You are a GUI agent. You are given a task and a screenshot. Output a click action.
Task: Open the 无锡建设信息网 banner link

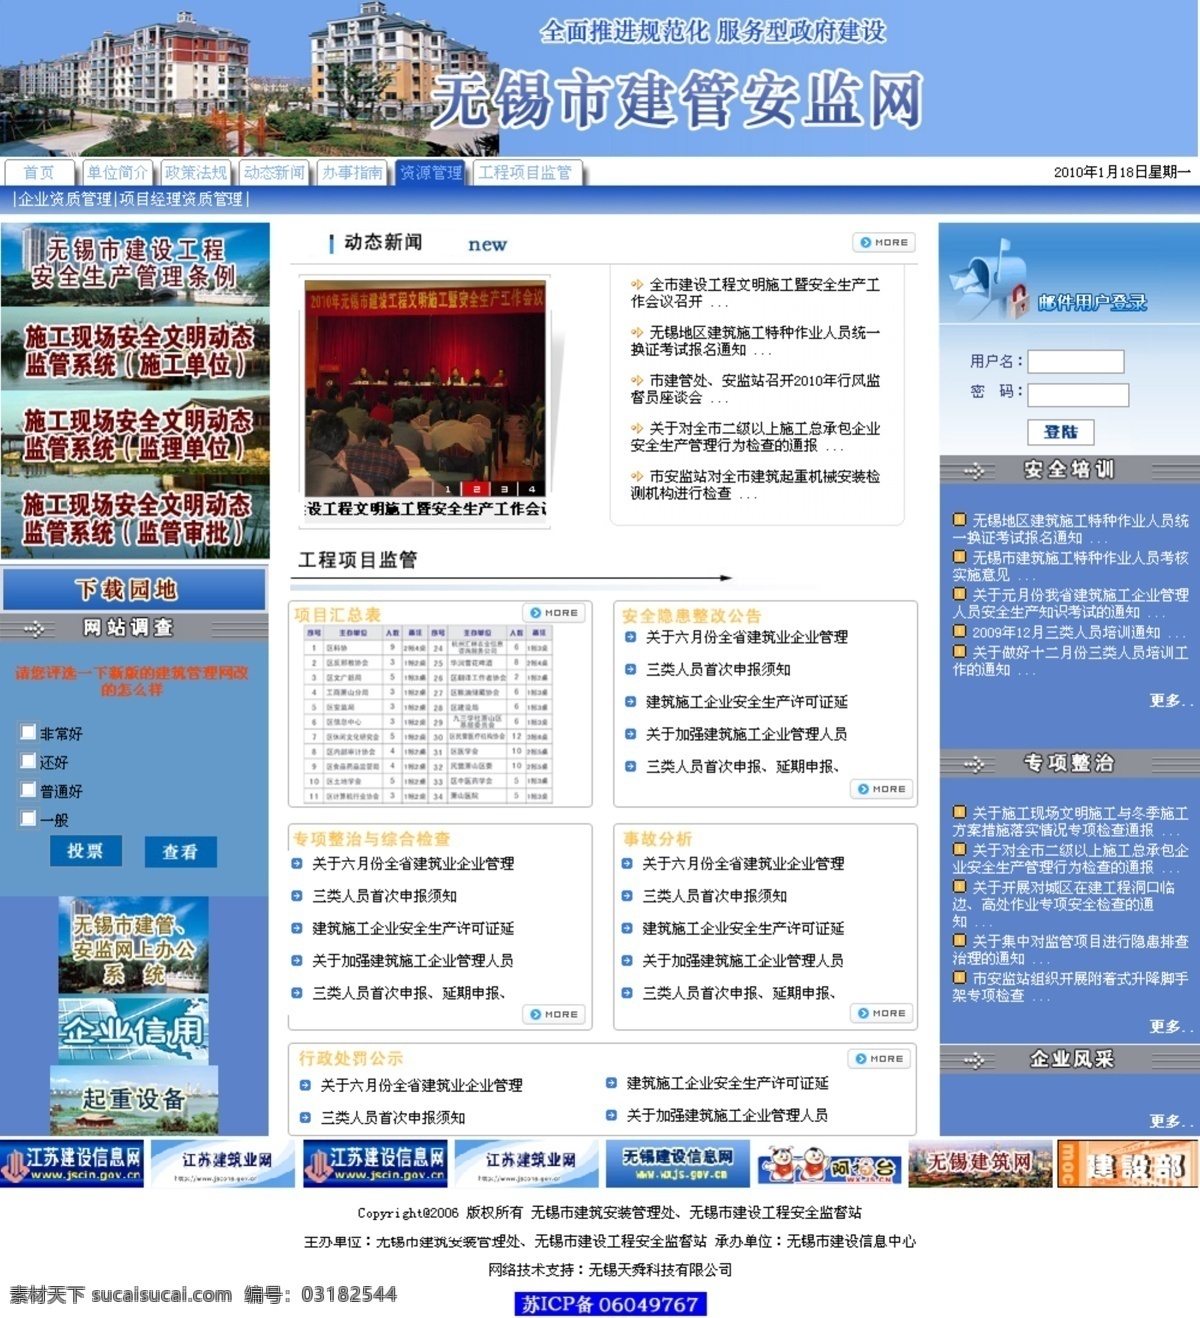[678, 1163]
